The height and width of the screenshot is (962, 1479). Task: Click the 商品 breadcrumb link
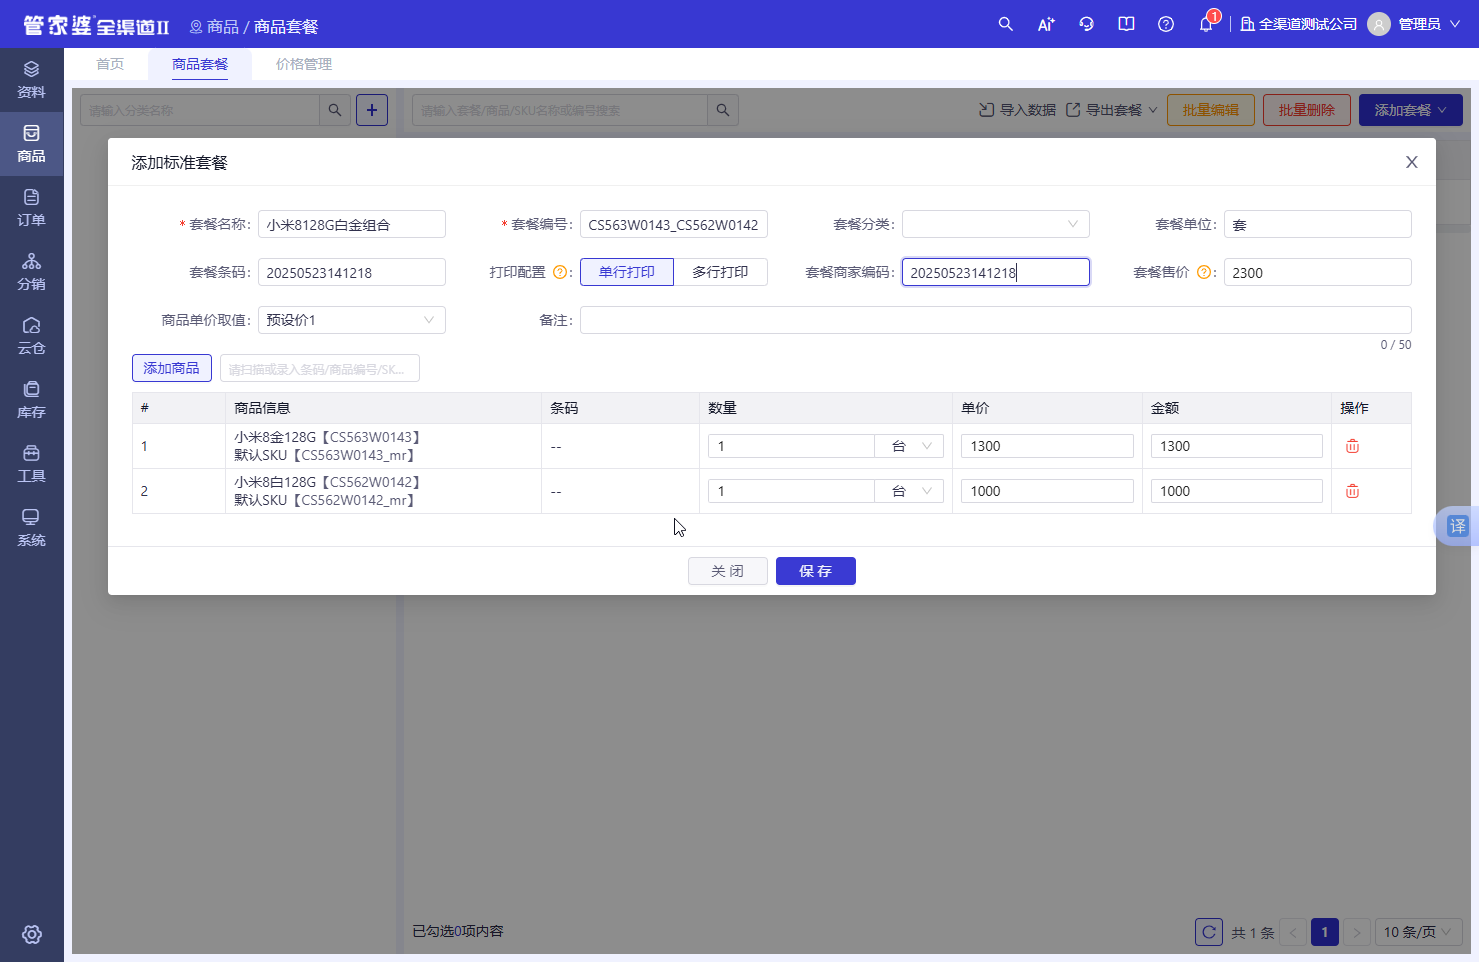click(x=223, y=26)
